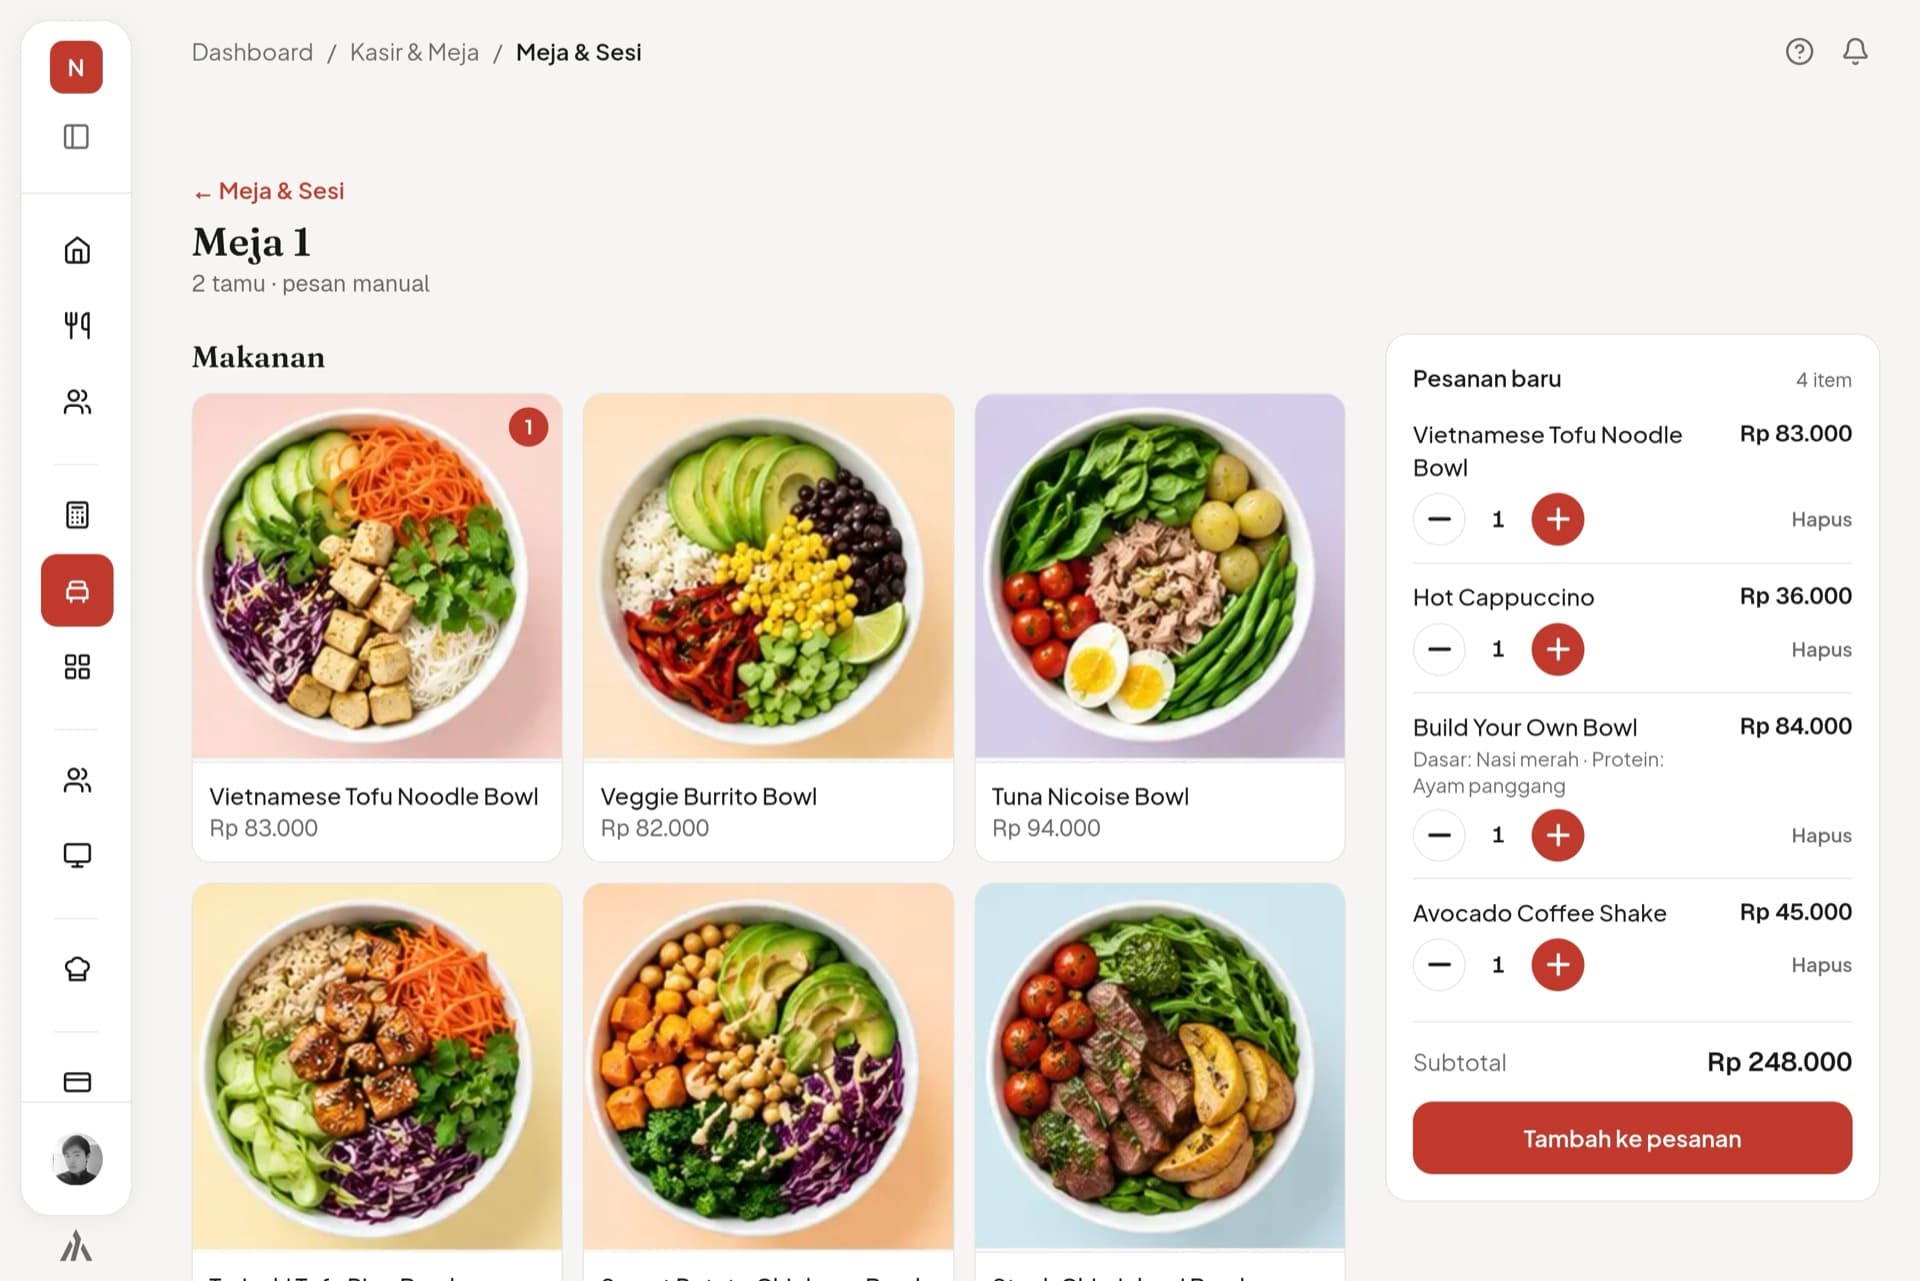Open the calculator cashier icon
This screenshot has height=1281, width=1920.
(x=77, y=515)
